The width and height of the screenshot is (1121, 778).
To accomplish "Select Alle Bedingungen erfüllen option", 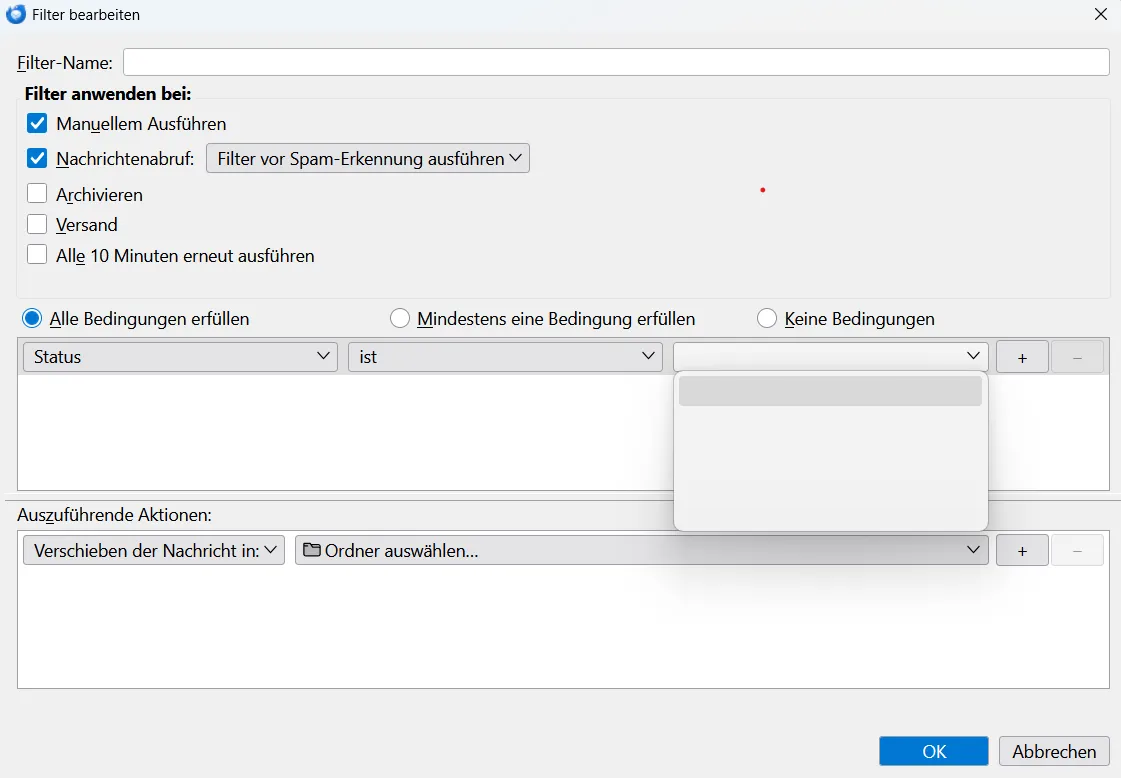I will coord(32,319).
